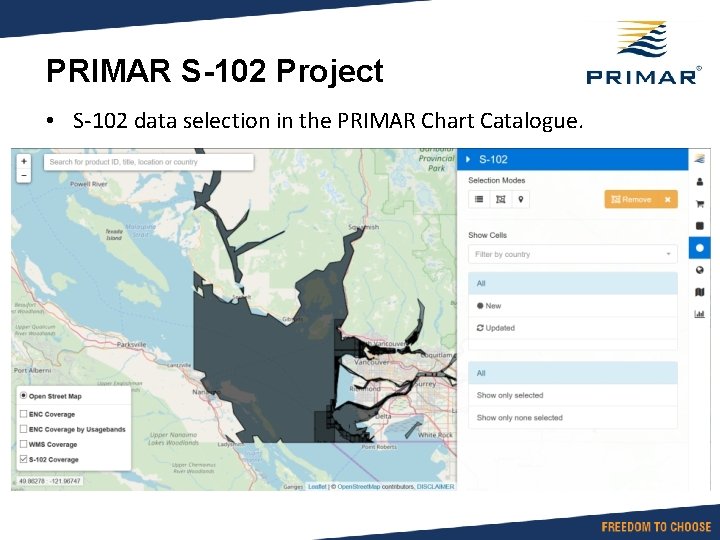Select area rectangle selection mode icon
Screen dimensions: 720x540
501,199
